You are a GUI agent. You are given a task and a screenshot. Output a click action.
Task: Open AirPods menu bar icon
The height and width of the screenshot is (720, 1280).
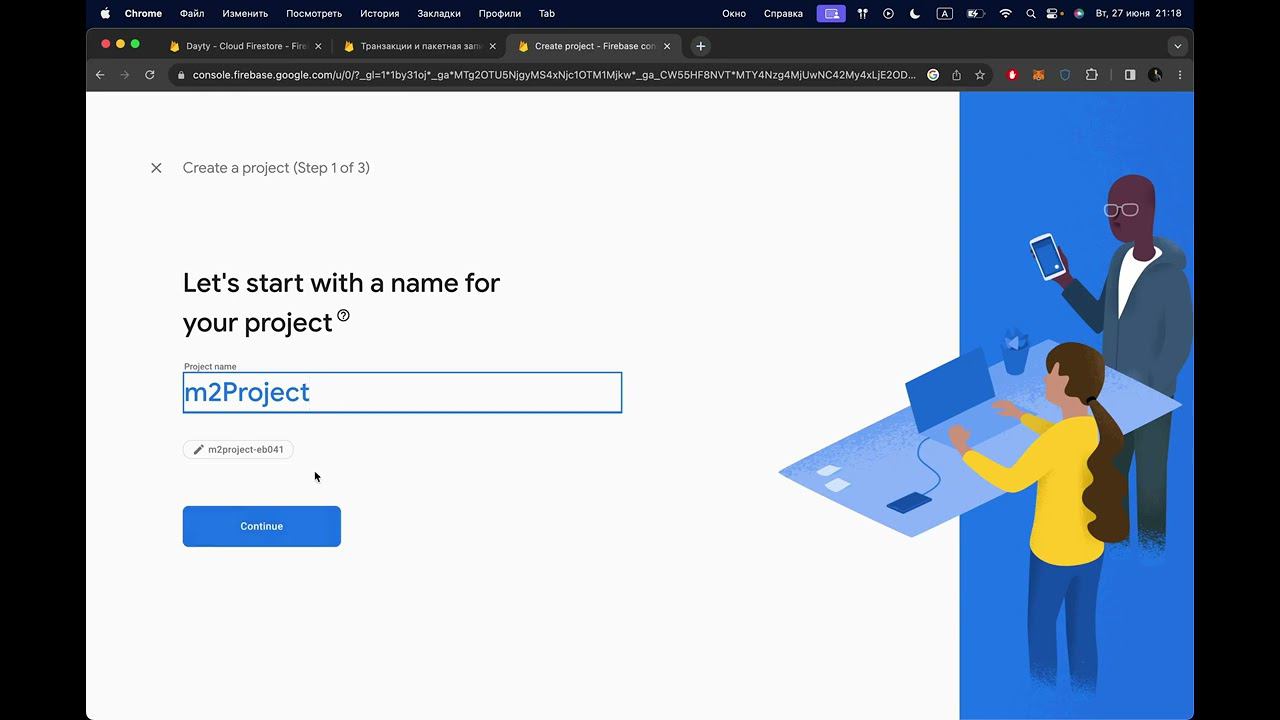click(x=862, y=14)
